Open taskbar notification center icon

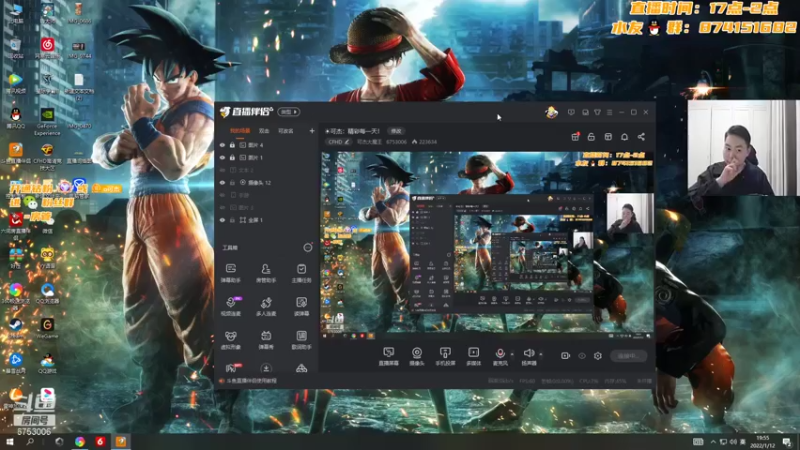(x=787, y=442)
